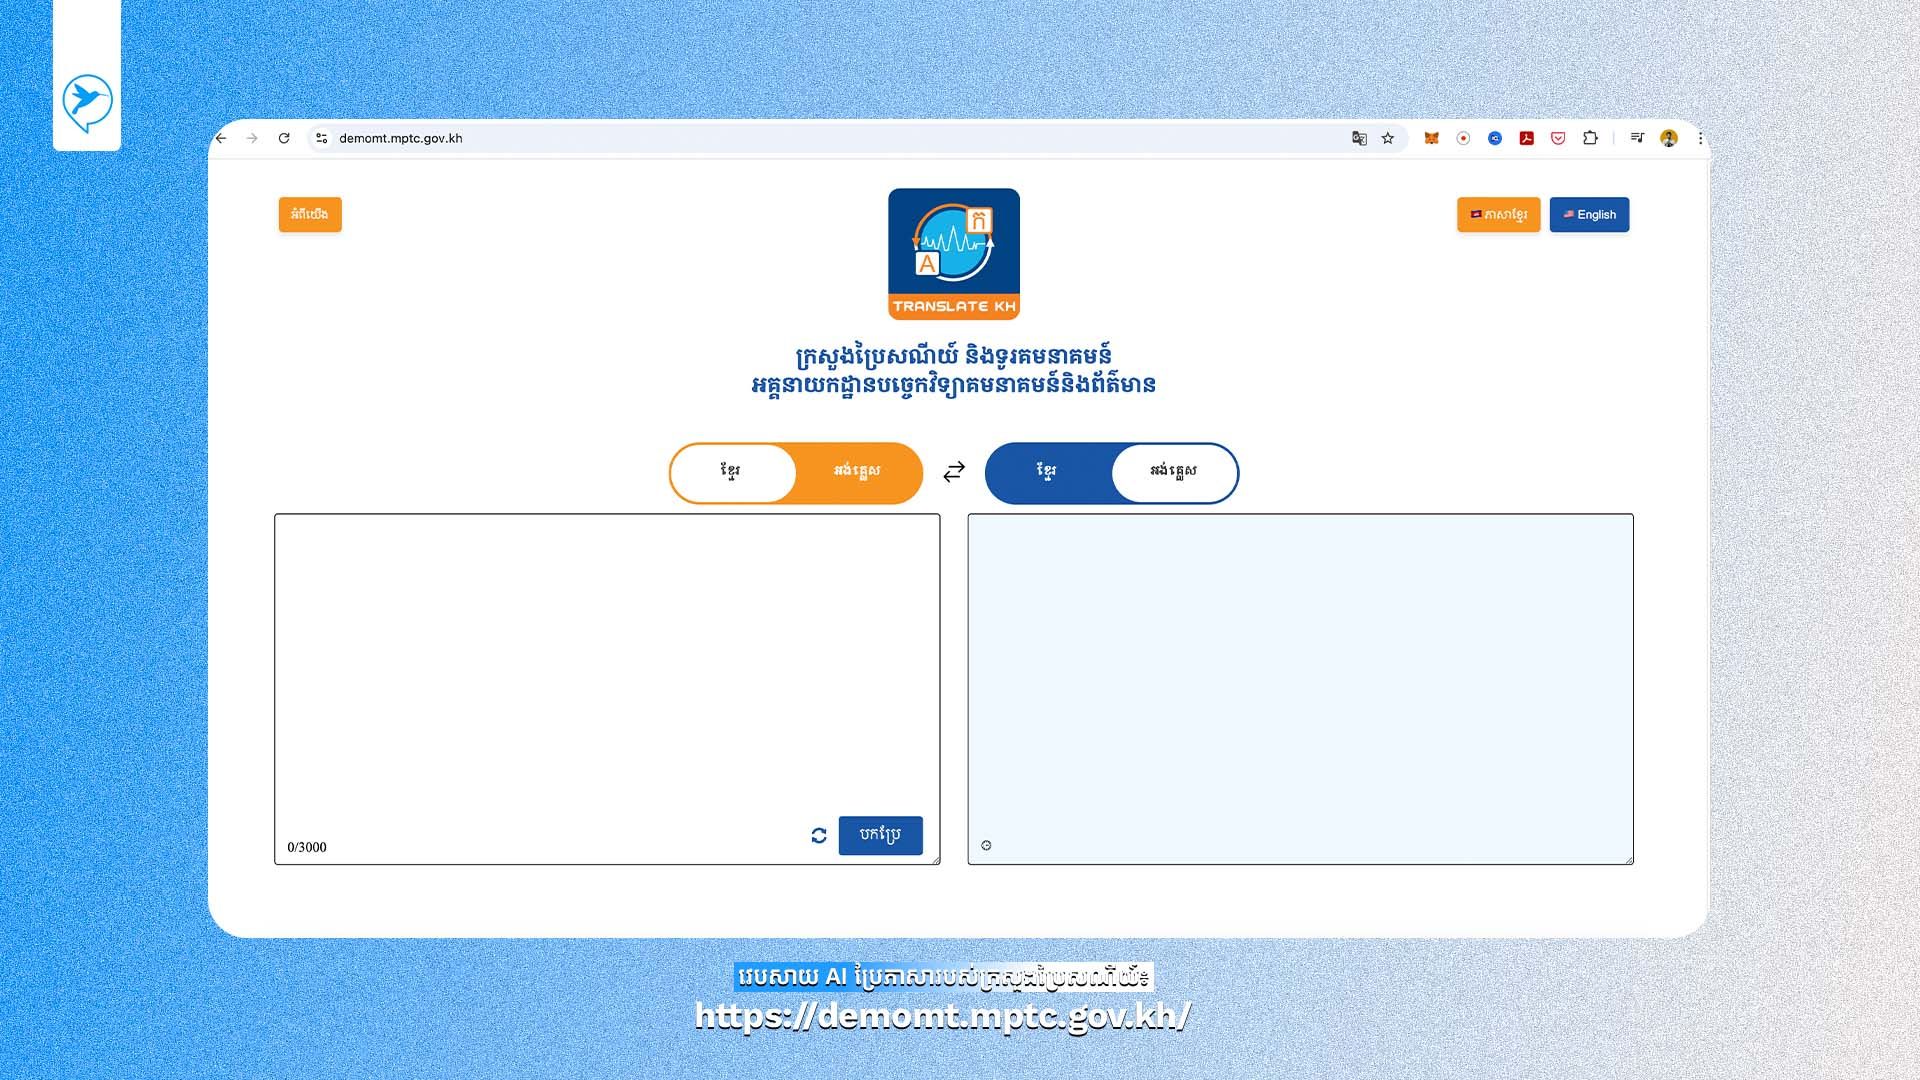
Task: Open the Pocket extension icon
Action: (1558, 138)
